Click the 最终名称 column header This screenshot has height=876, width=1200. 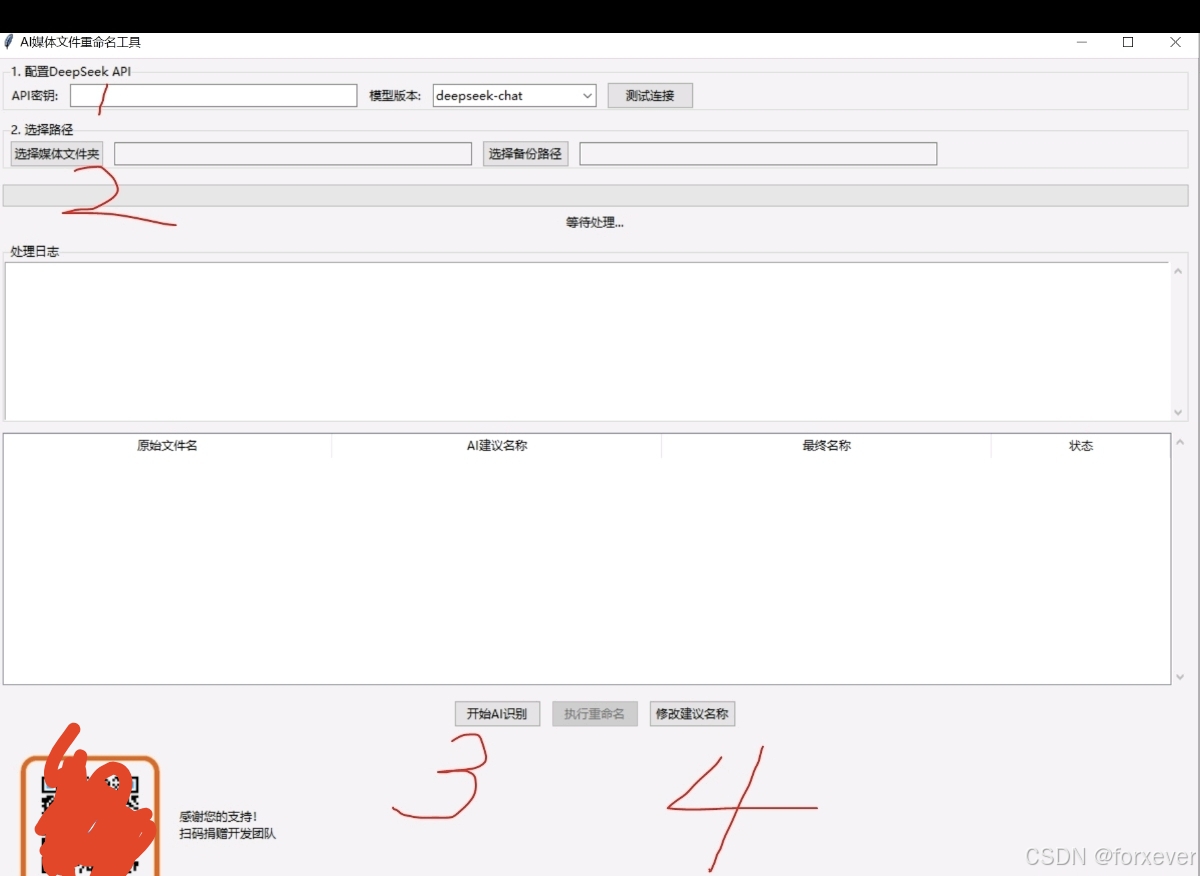(826, 446)
